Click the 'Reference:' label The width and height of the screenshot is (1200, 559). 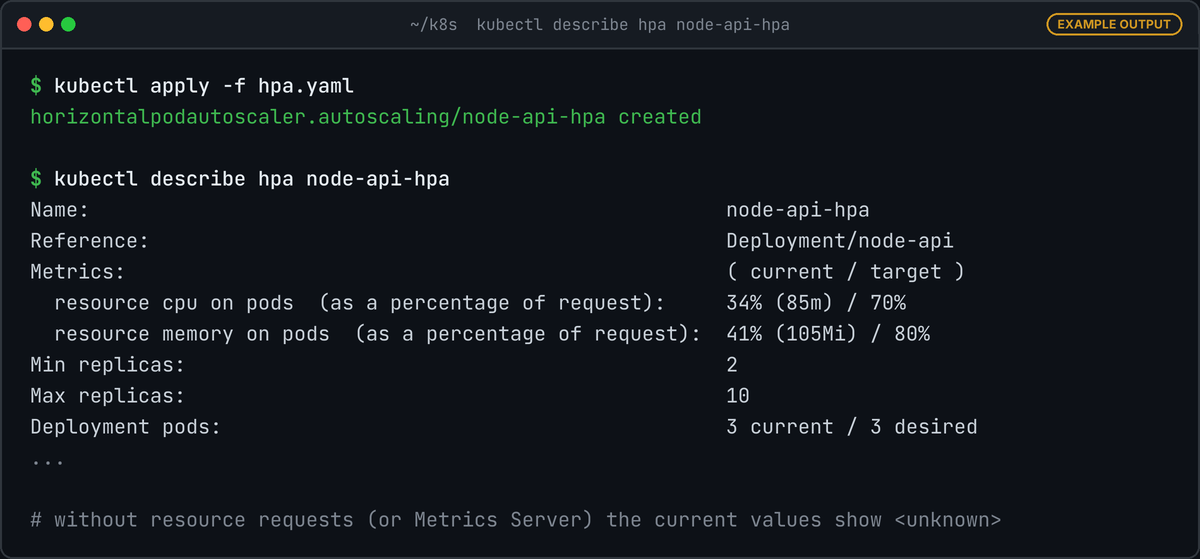(x=90, y=241)
